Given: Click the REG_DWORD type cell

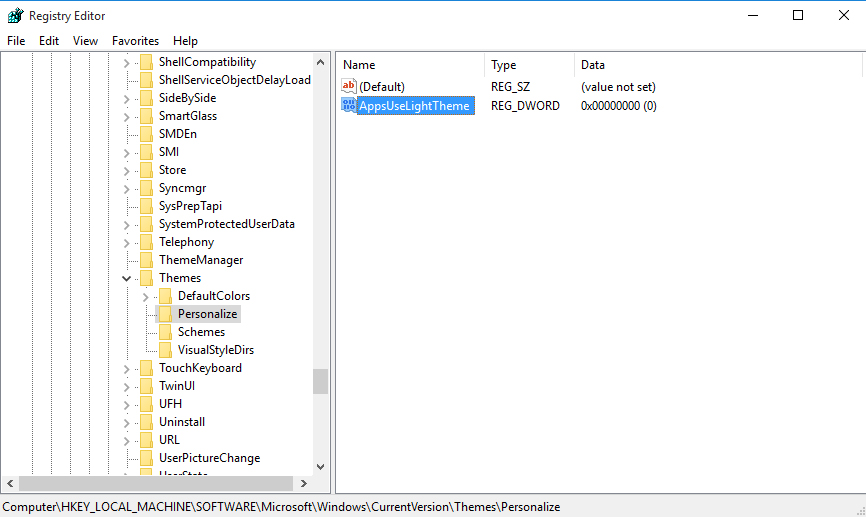Looking at the screenshot, I should (525, 105).
